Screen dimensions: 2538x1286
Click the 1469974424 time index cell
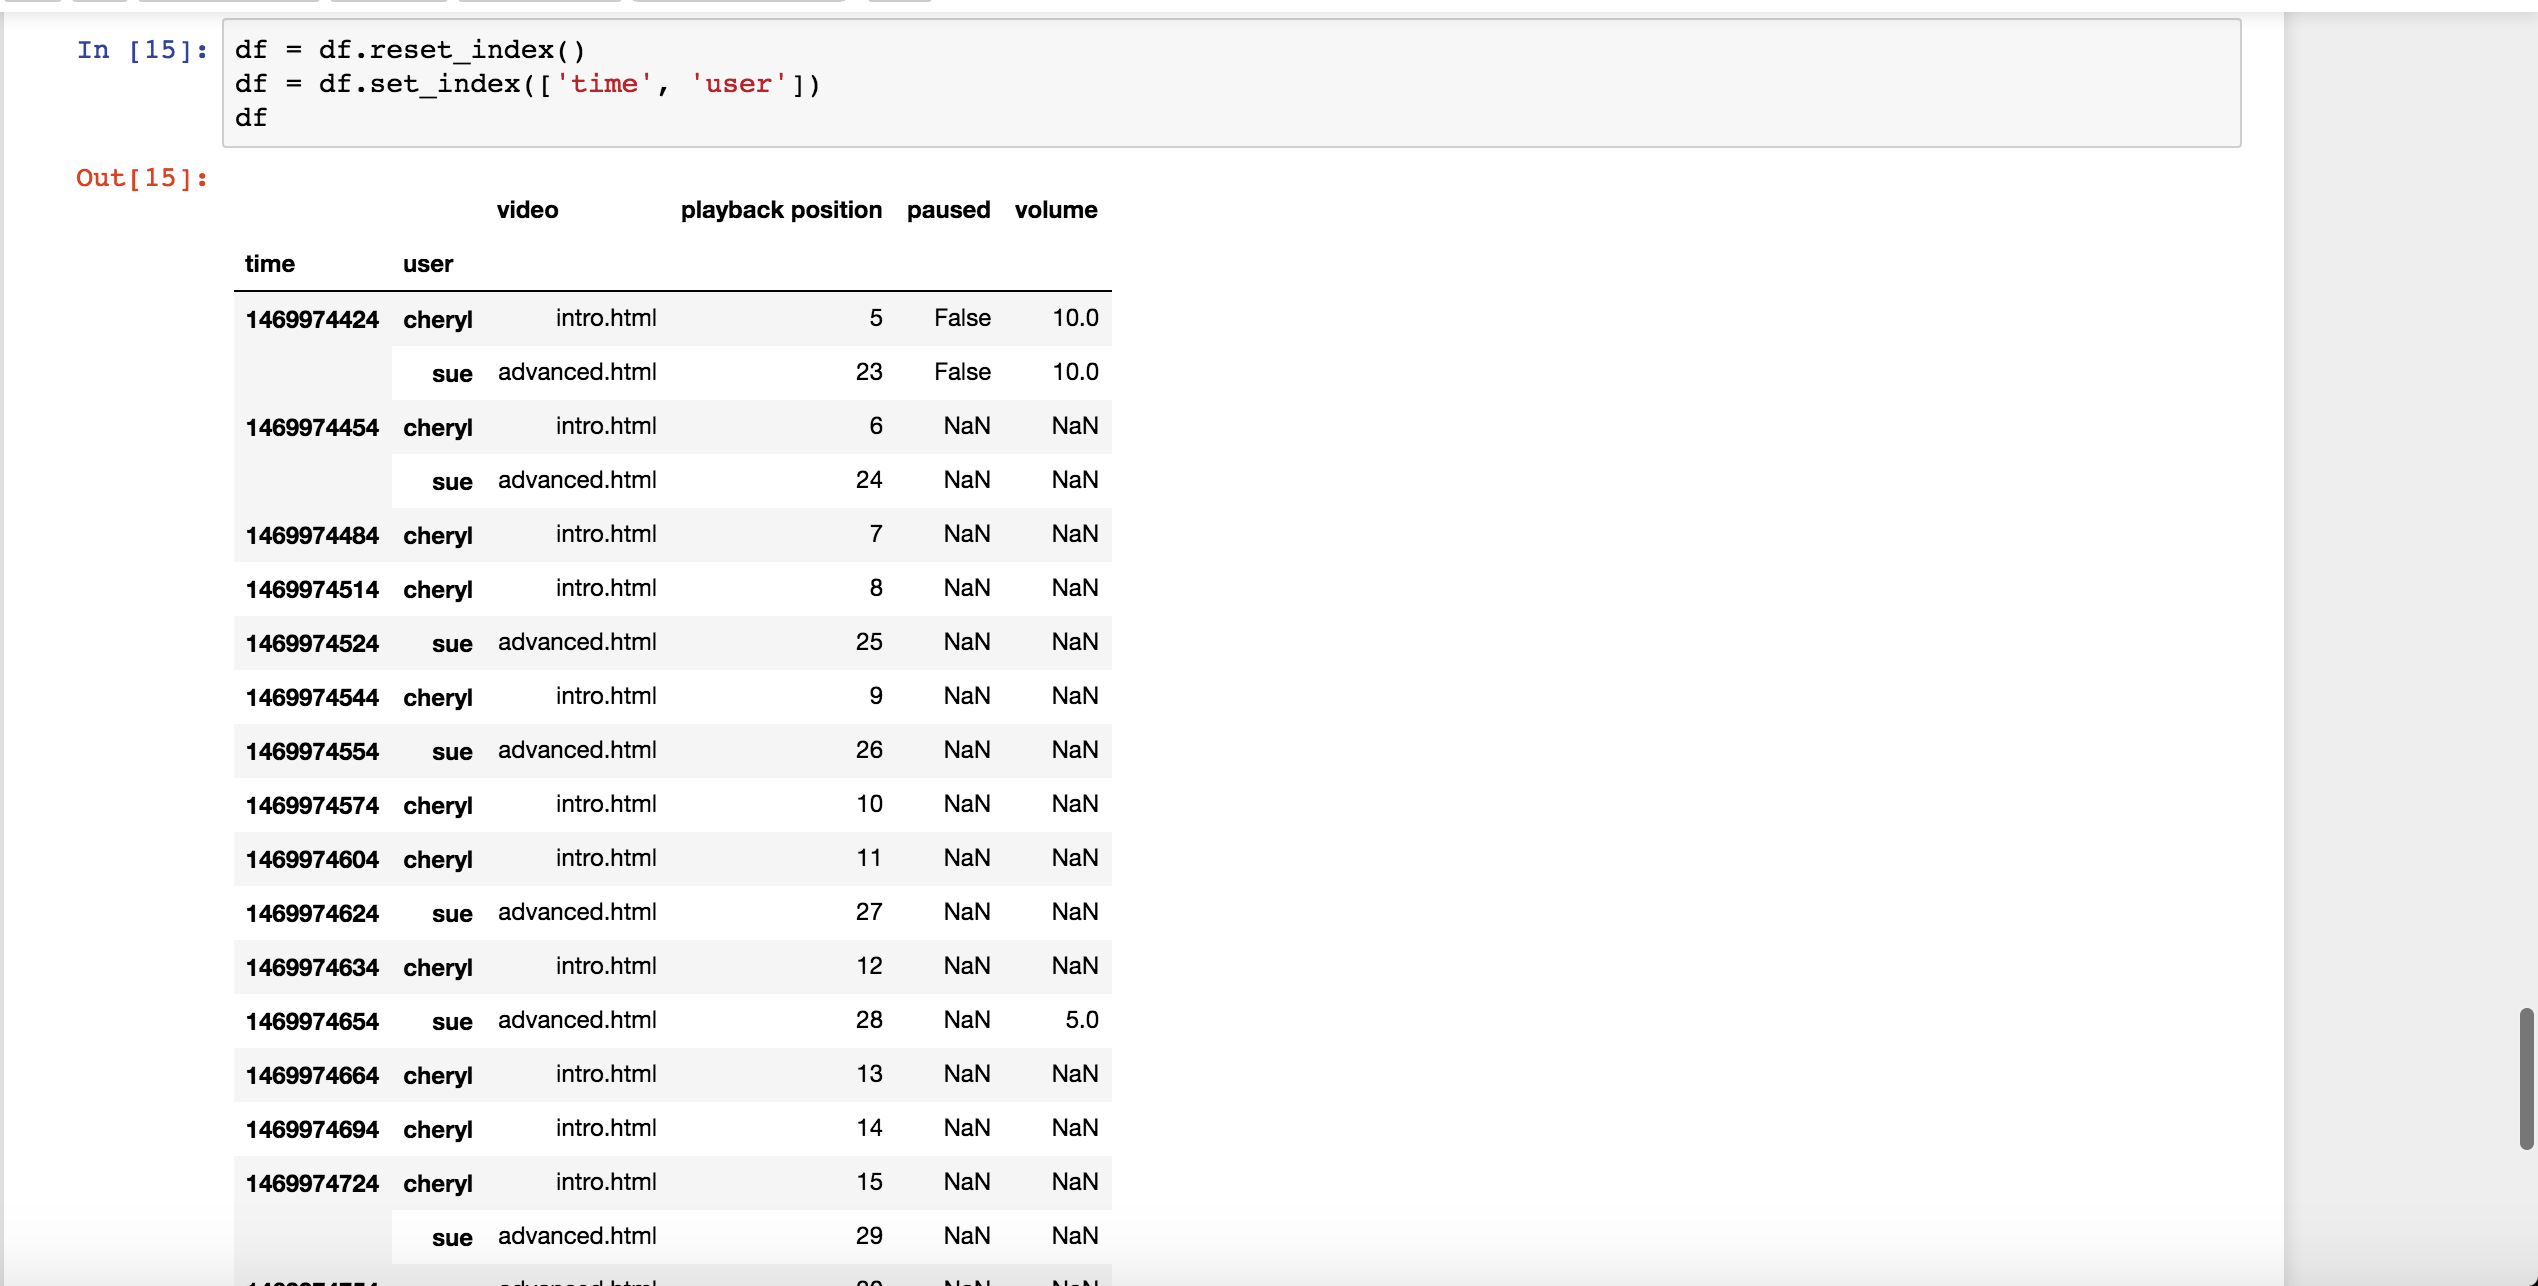pos(312,320)
